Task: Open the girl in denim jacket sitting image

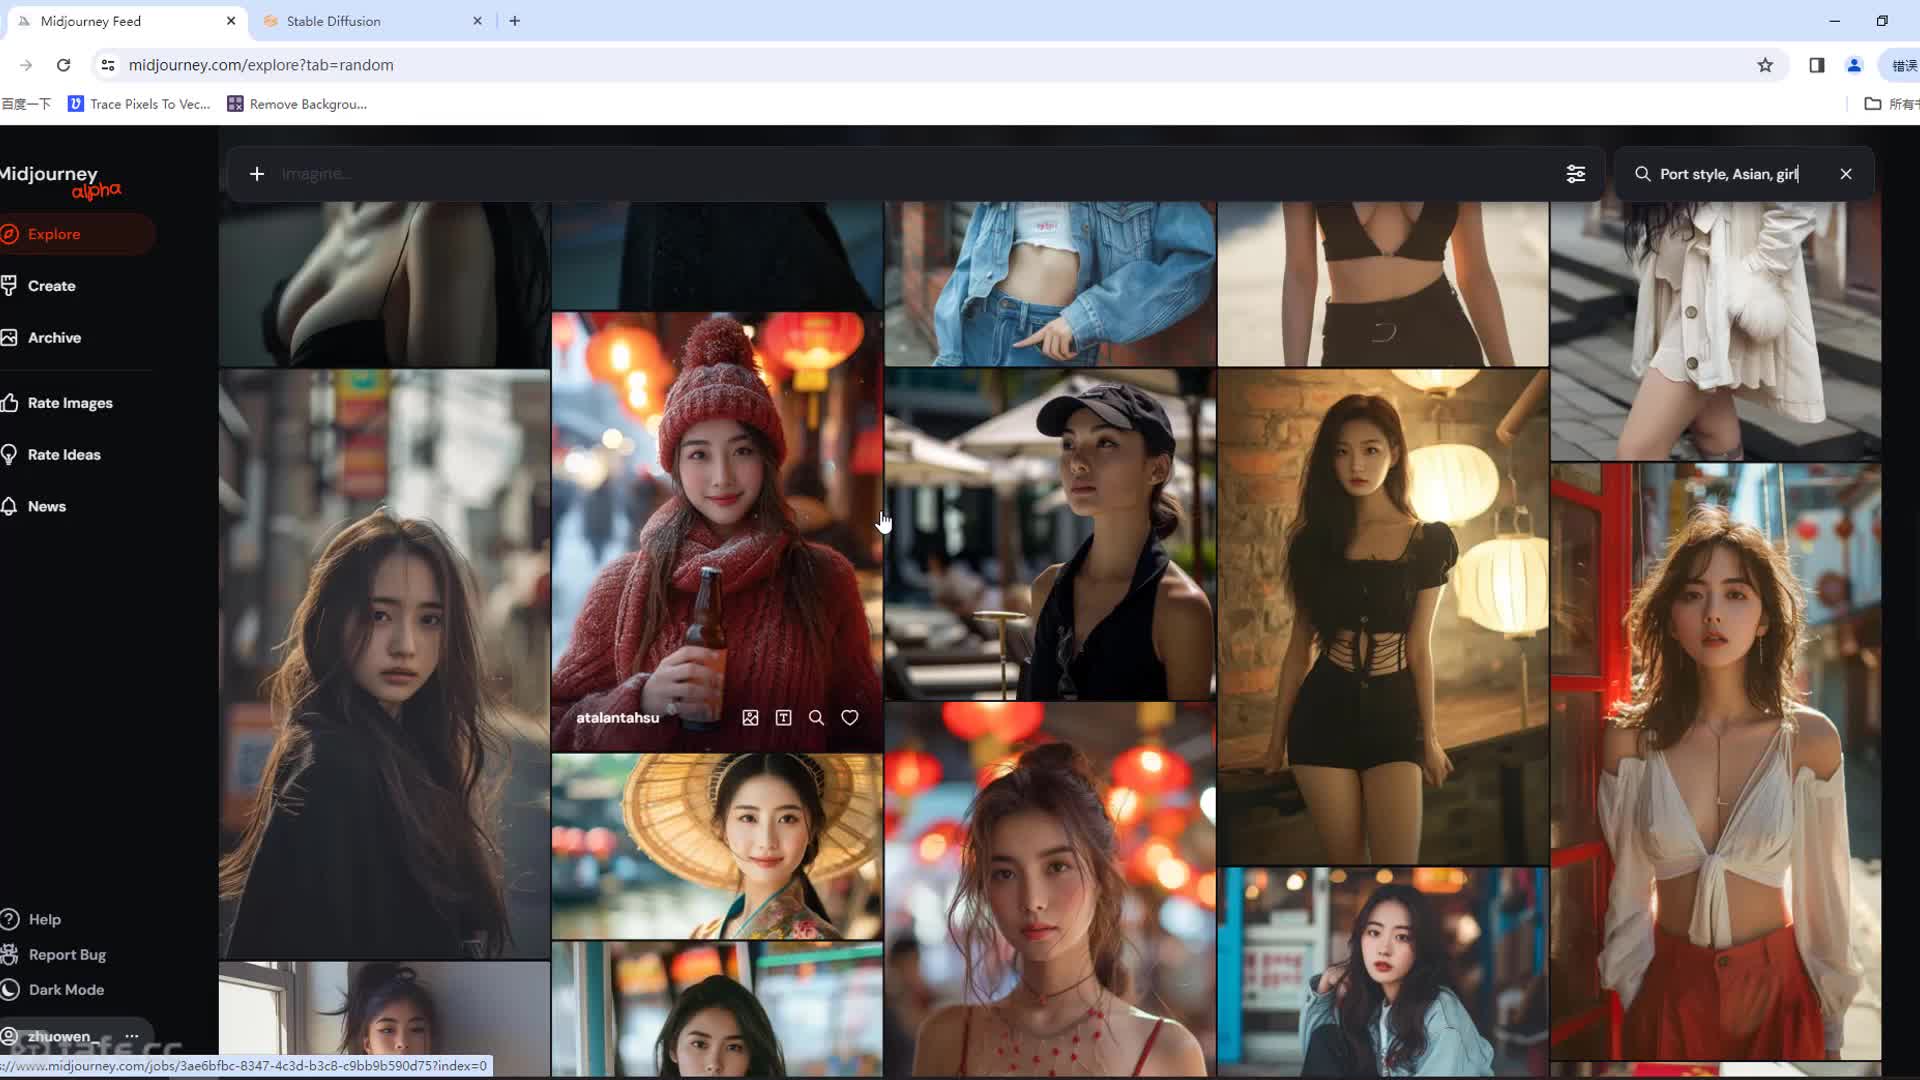Action: pos(1383,972)
